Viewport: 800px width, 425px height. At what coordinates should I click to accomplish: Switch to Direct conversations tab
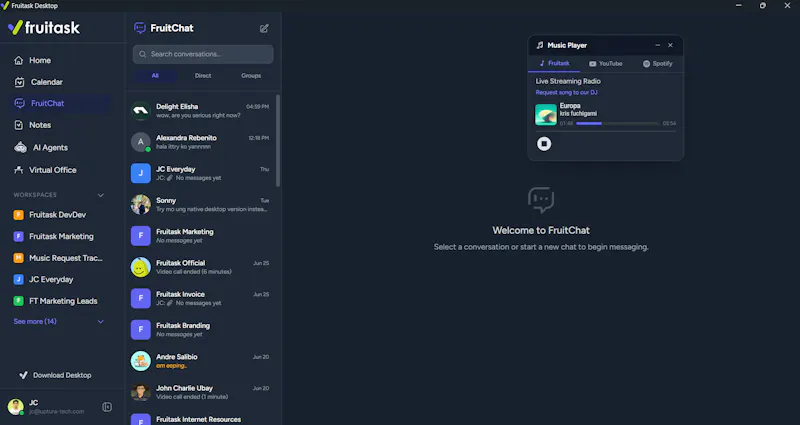coord(203,76)
